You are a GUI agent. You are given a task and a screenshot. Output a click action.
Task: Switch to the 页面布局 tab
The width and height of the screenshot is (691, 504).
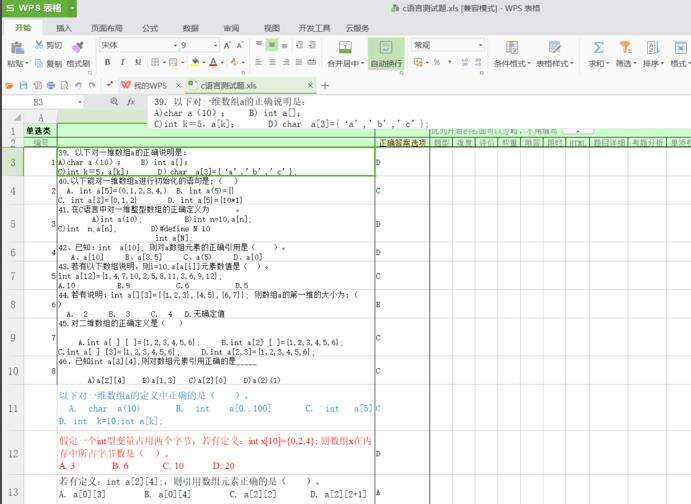pos(107,28)
